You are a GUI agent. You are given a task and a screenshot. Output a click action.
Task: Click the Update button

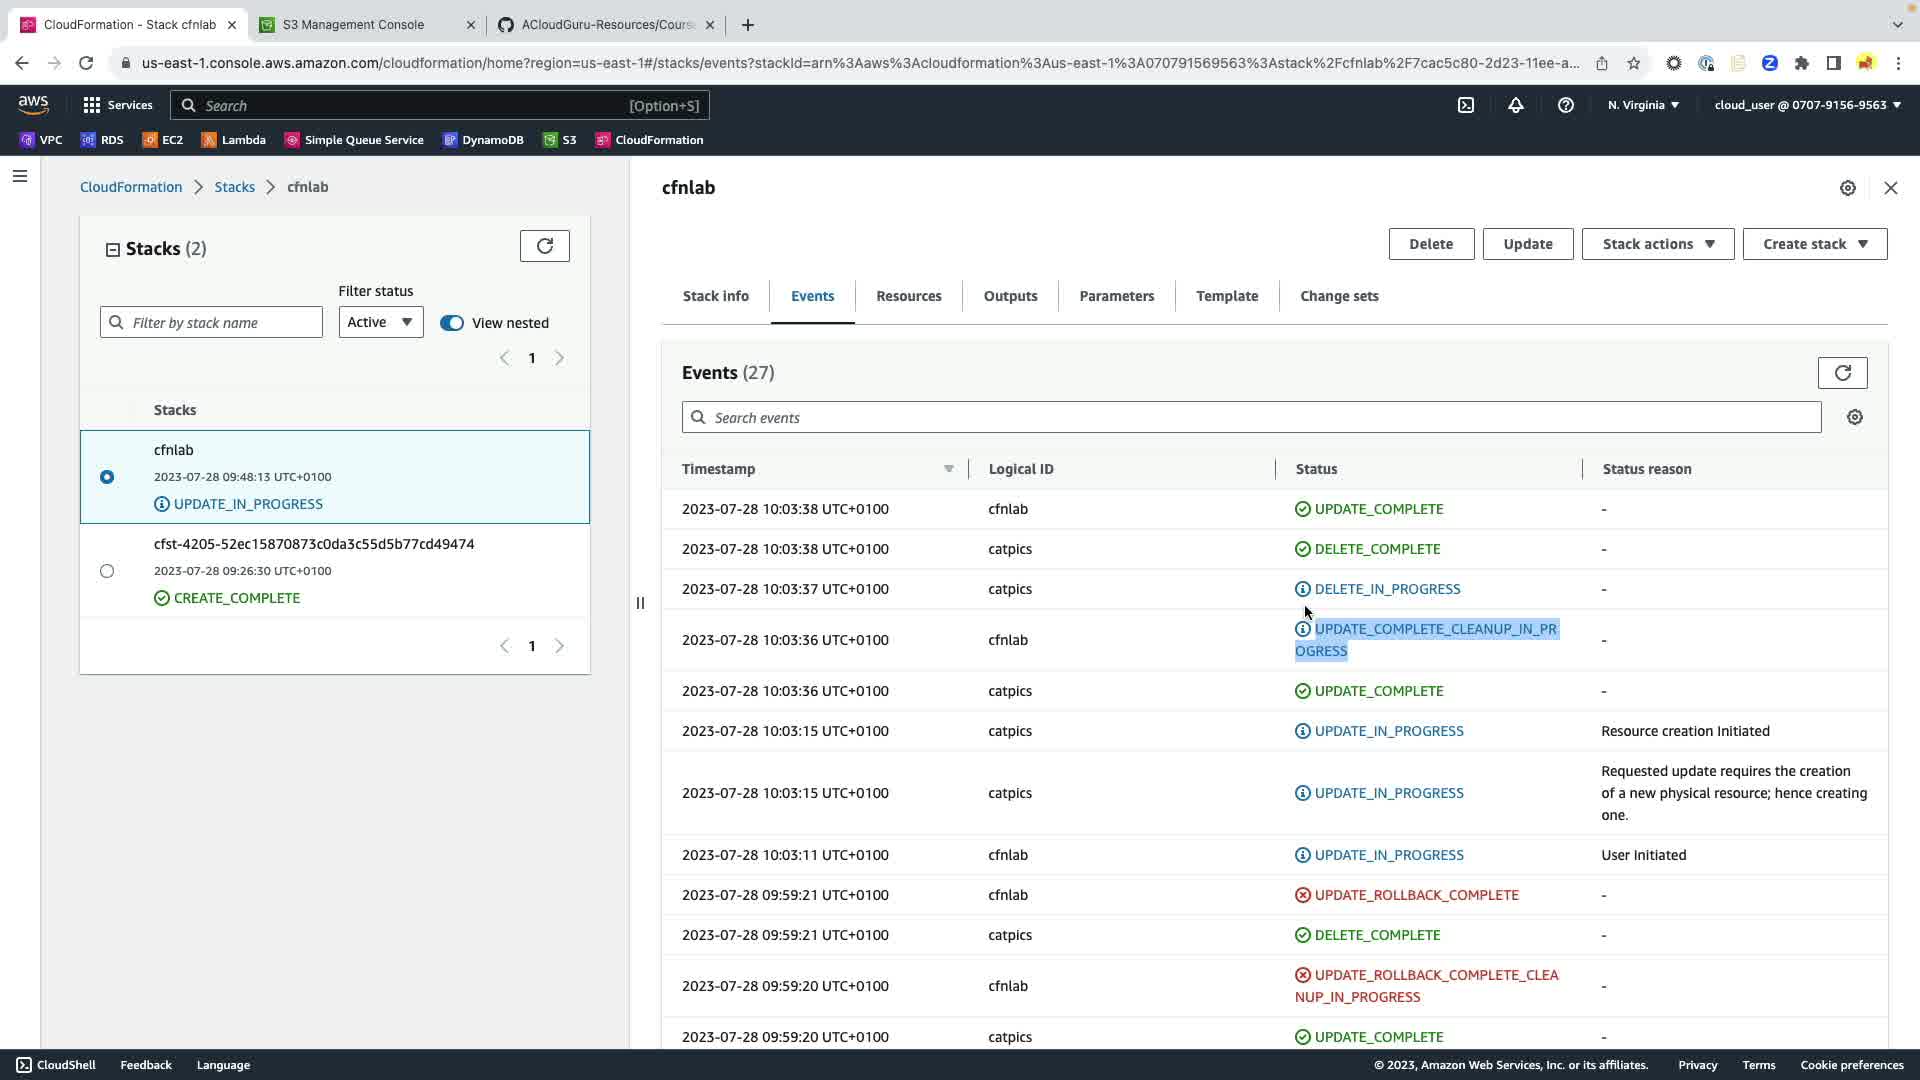pos(1527,244)
